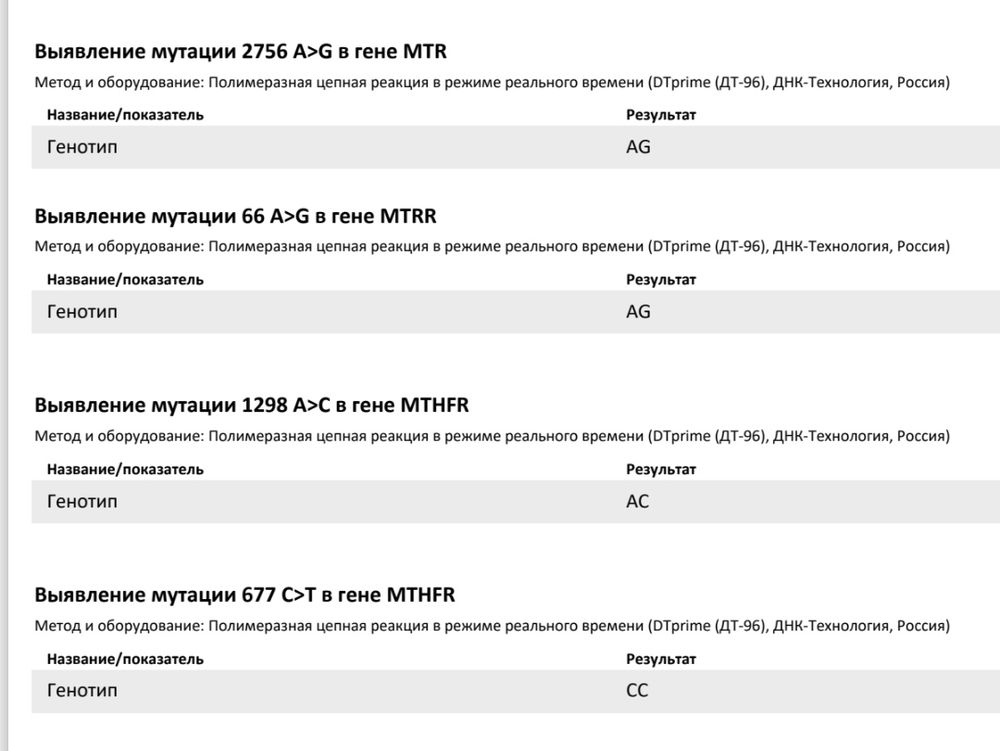Click the Генотип cell in the MTRR table
1000x751 pixels.
(x=82, y=312)
